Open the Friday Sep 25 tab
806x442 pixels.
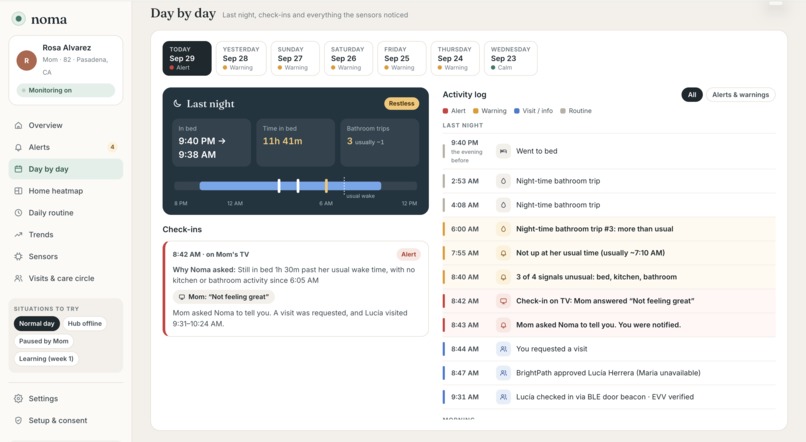(x=401, y=58)
